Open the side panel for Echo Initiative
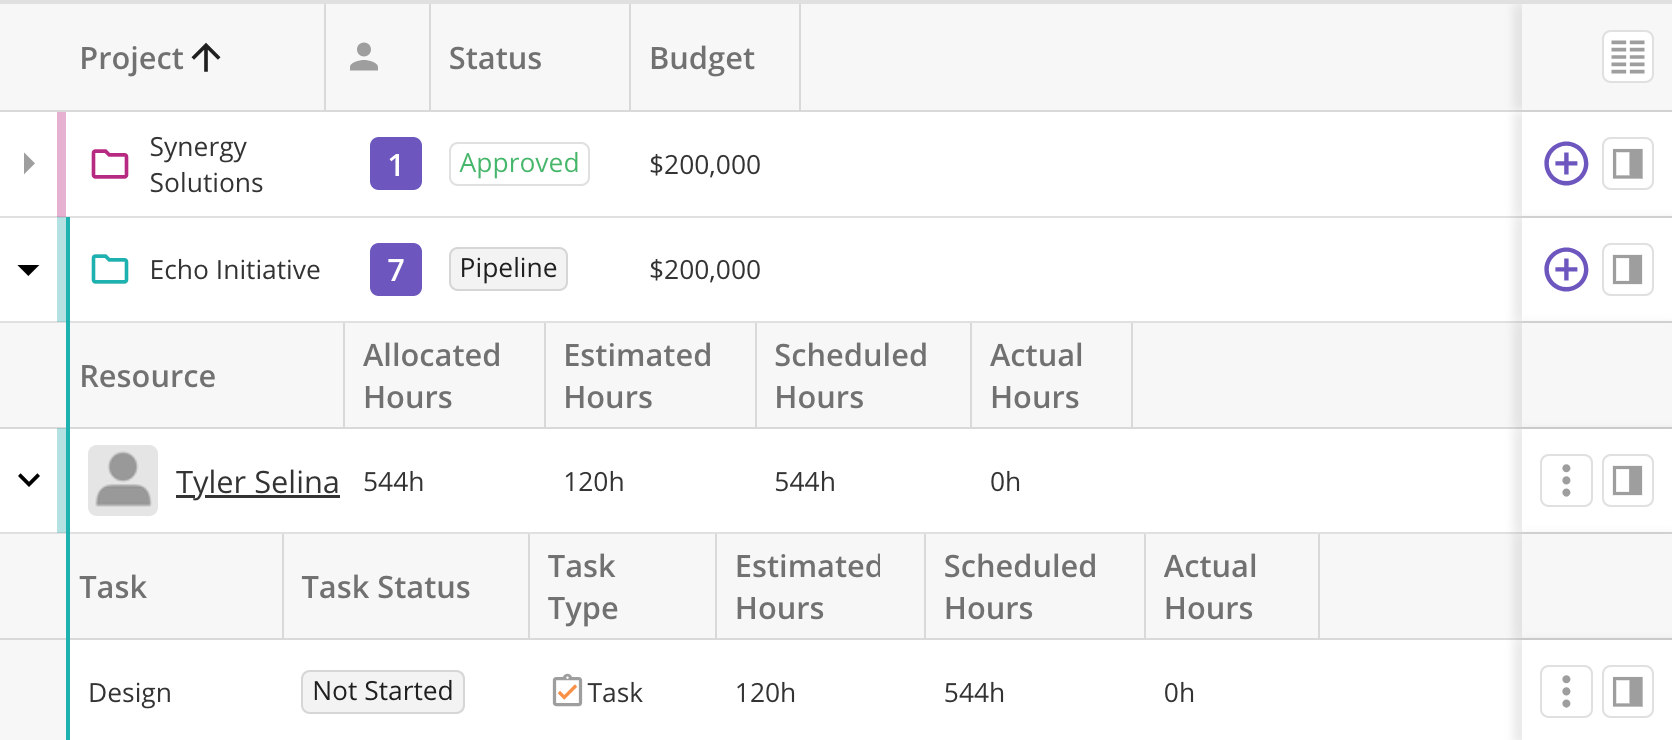The image size is (1672, 740). point(1627,269)
